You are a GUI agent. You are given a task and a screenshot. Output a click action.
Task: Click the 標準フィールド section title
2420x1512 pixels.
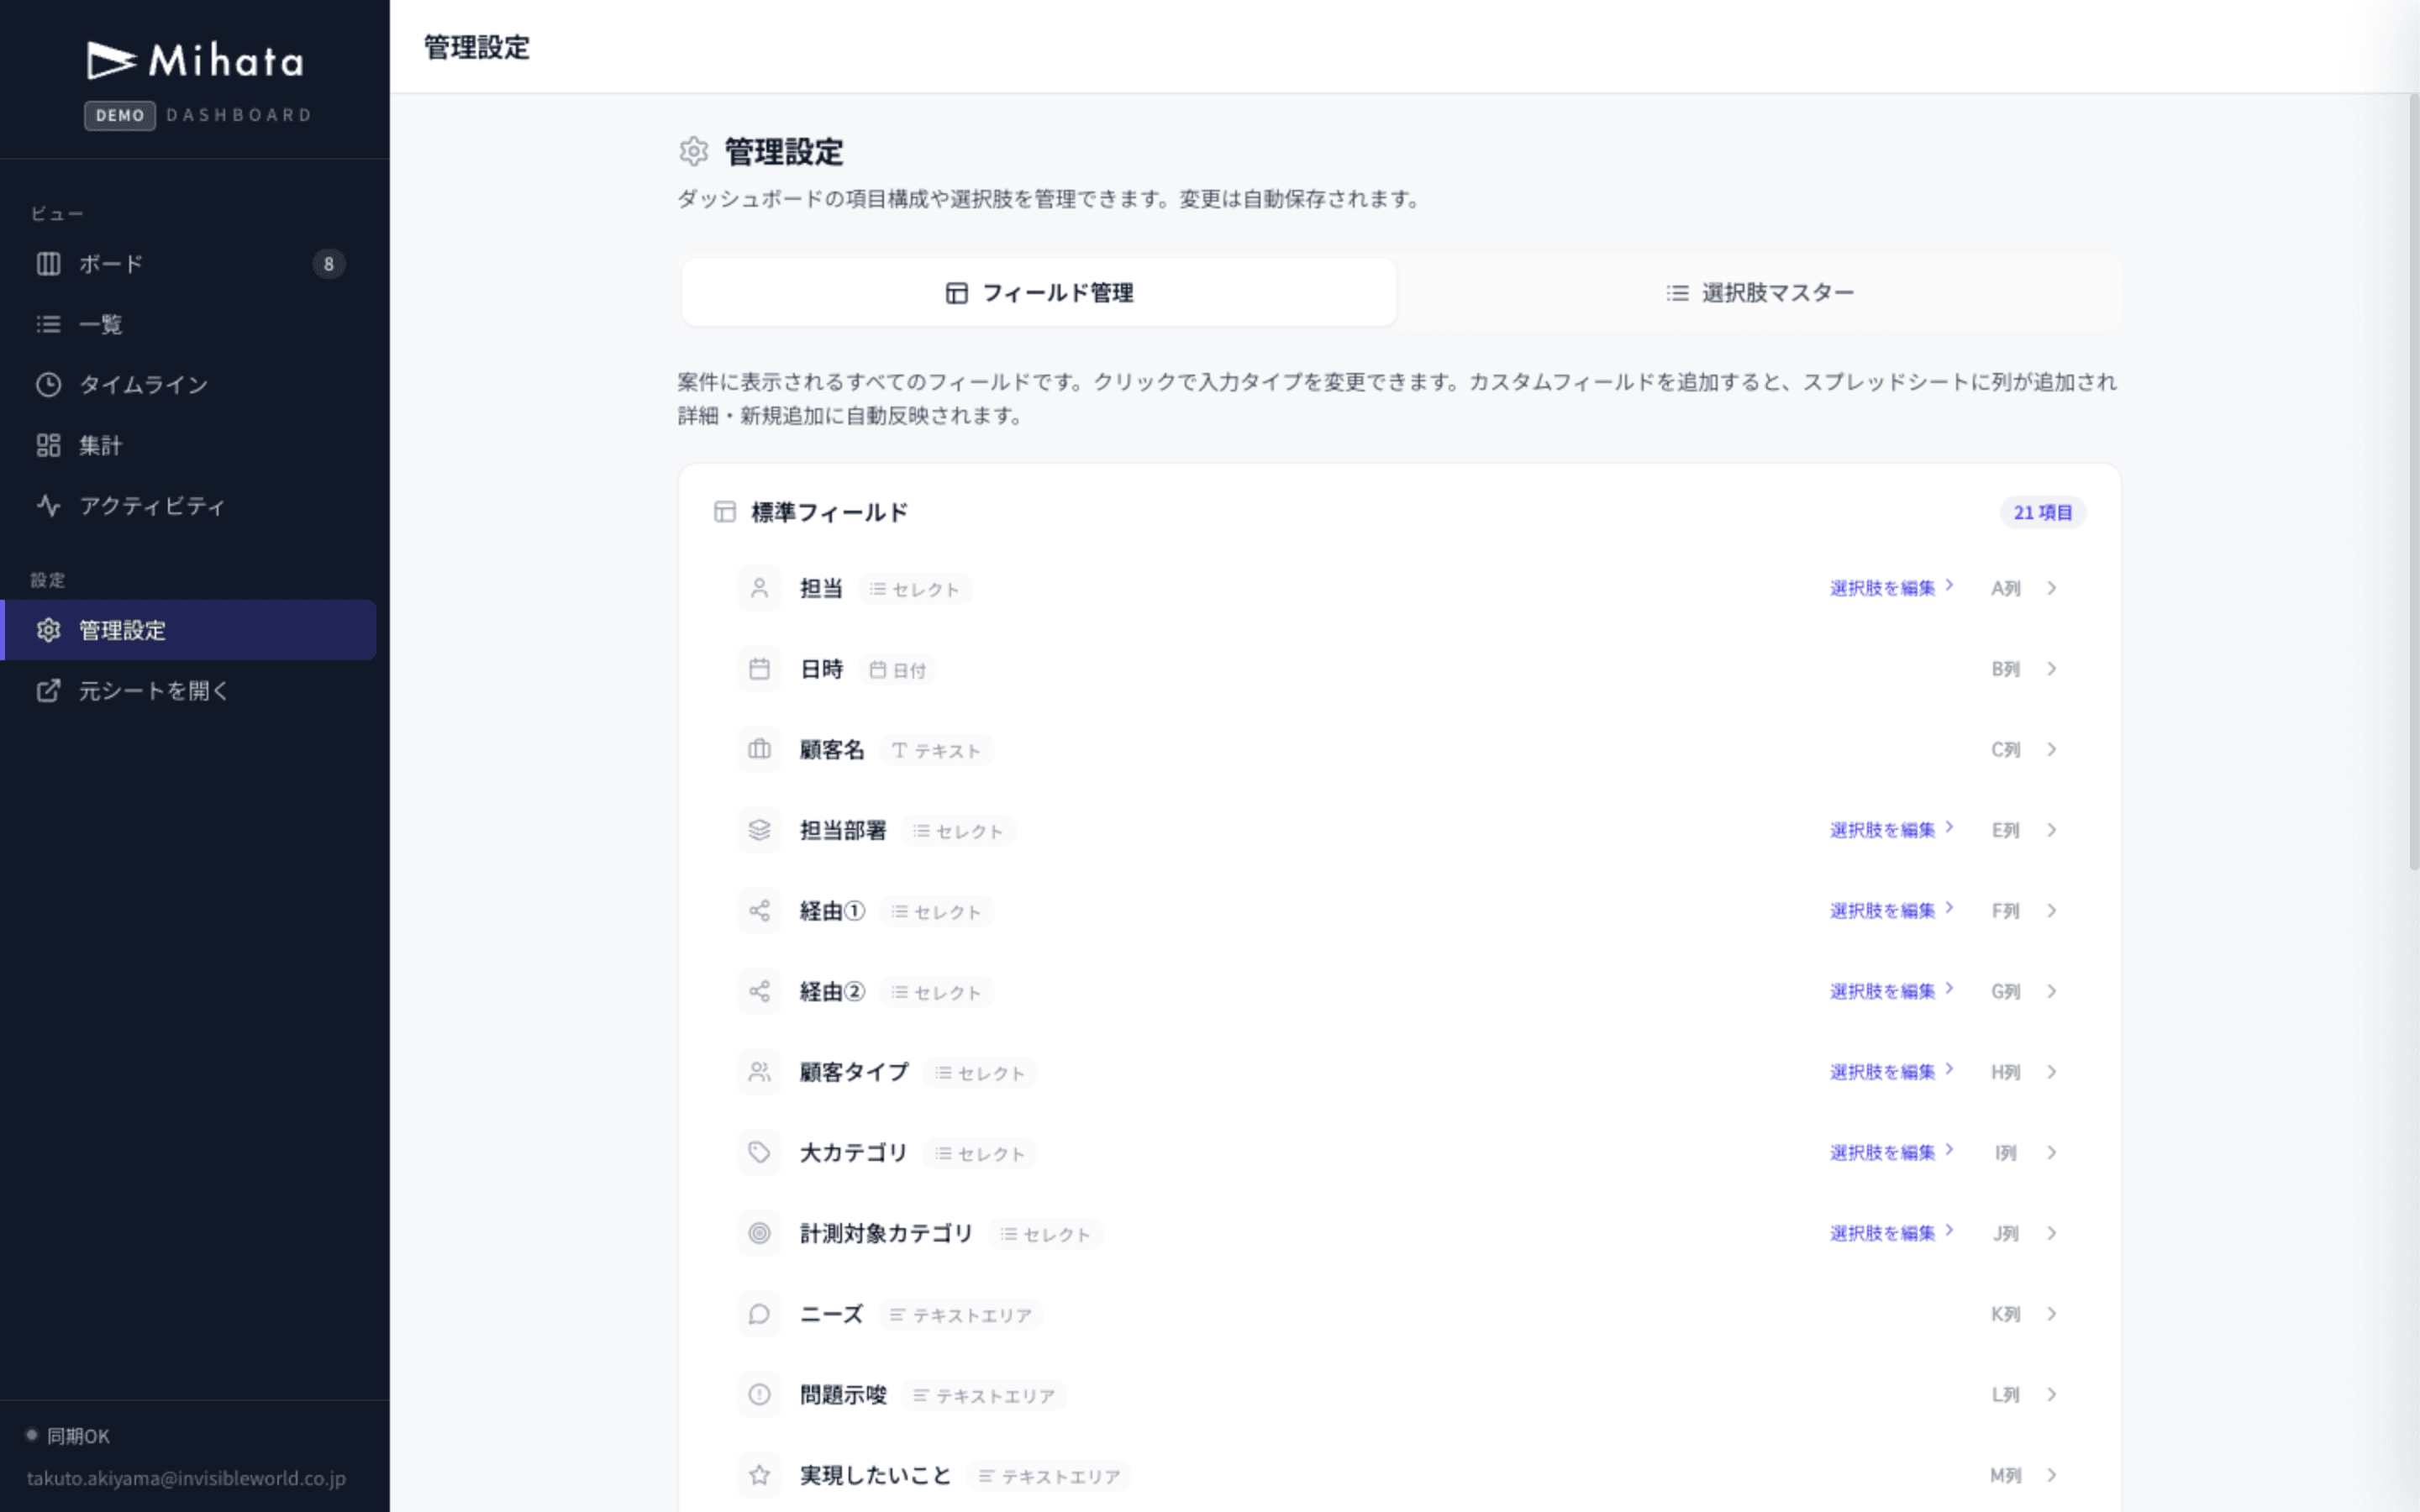[x=830, y=512]
